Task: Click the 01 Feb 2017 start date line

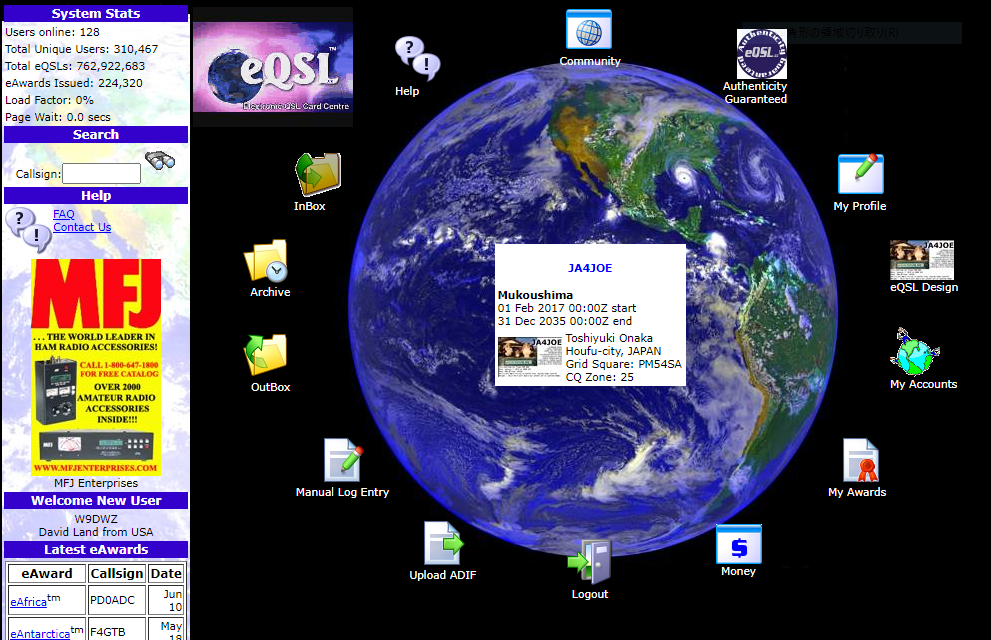Action: coord(566,308)
